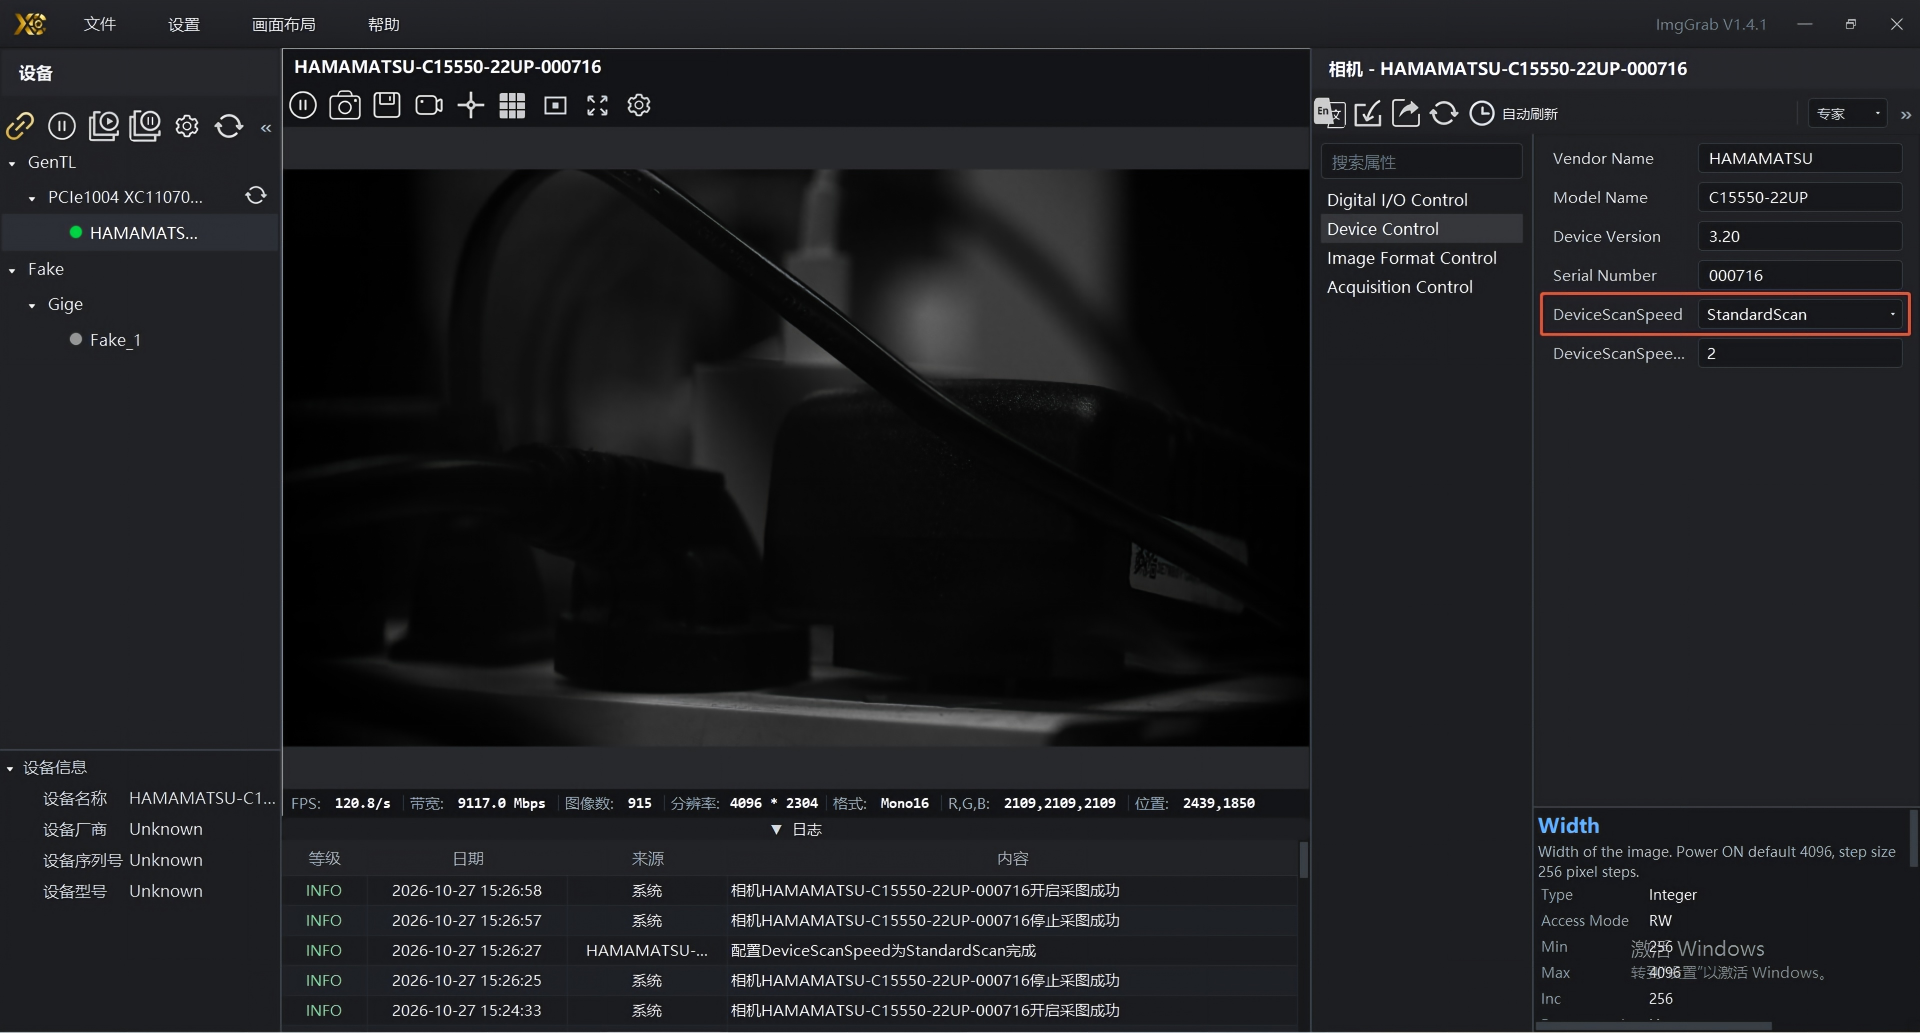Capture a snapshot with the camera icon
The width and height of the screenshot is (1920, 1033).
coord(345,105)
